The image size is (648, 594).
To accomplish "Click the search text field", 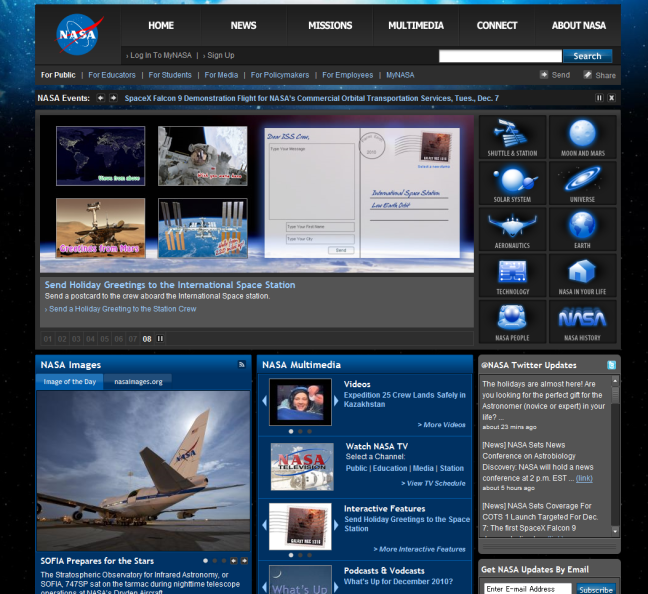I will [x=500, y=56].
